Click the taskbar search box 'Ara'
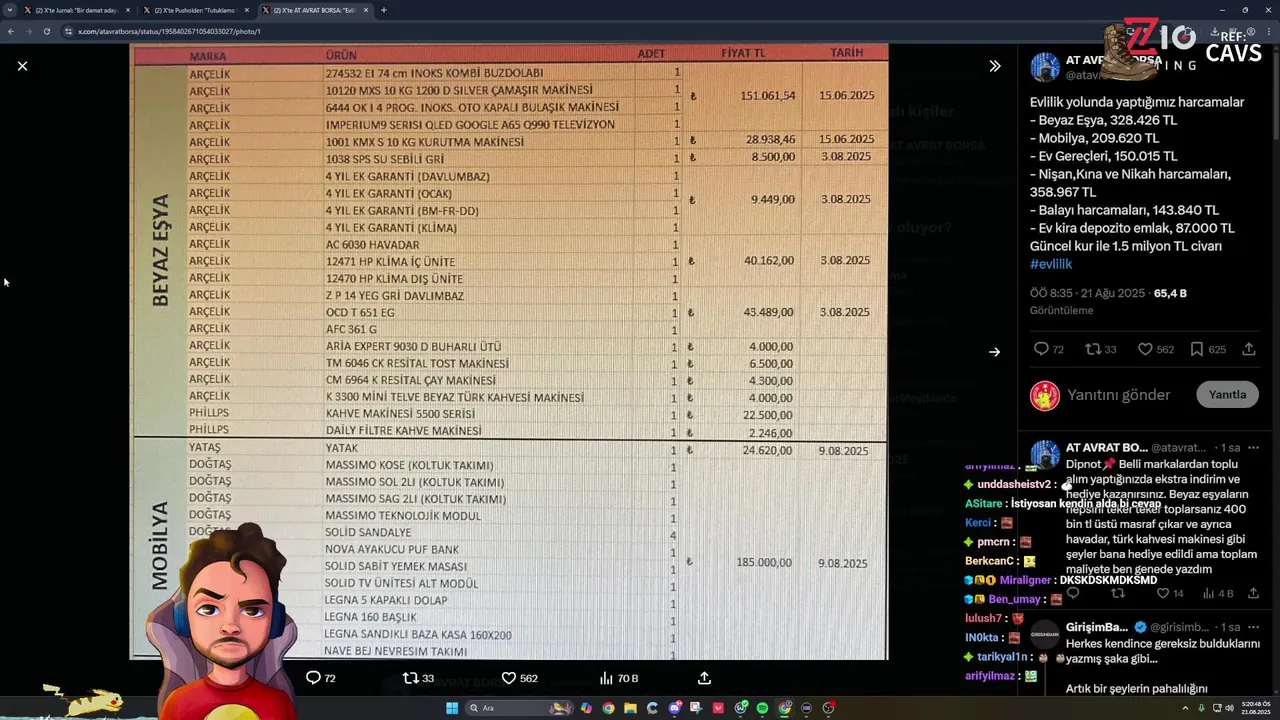The height and width of the screenshot is (720, 1280). tap(520, 708)
